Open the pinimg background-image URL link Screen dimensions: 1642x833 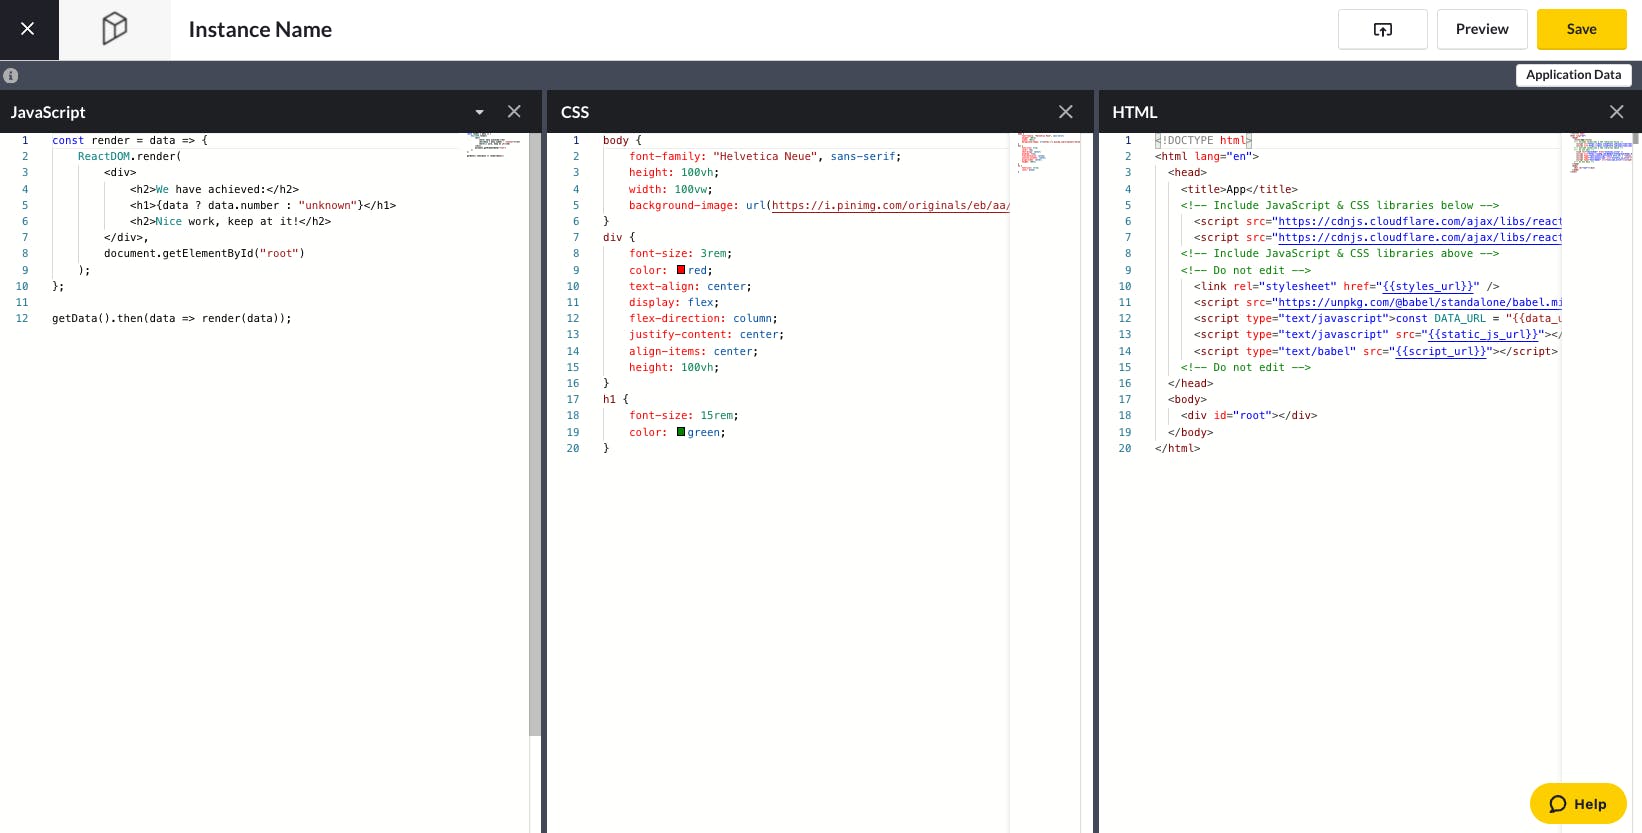click(x=890, y=205)
